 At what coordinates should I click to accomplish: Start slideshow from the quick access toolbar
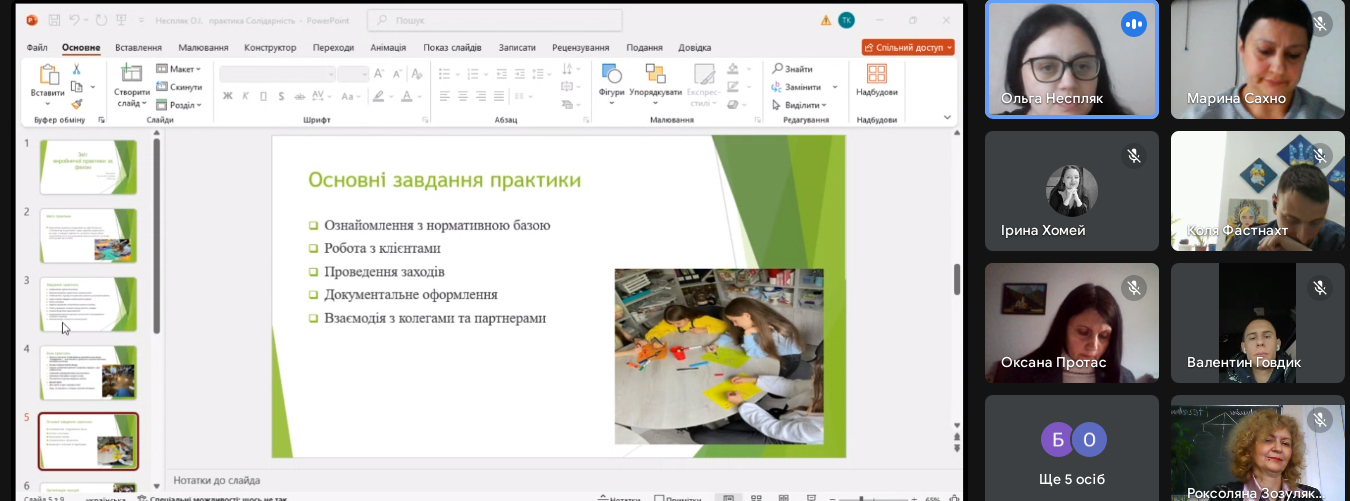coord(121,20)
